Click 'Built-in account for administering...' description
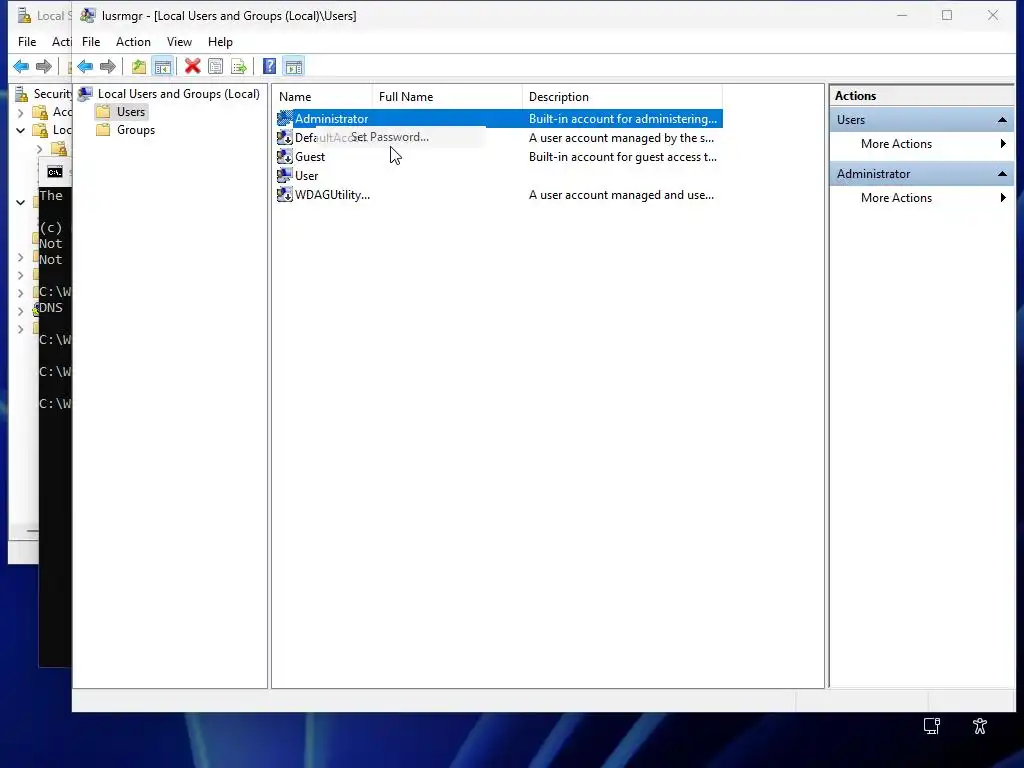Image resolution: width=1024 pixels, height=768 pixels. [622, 119]
